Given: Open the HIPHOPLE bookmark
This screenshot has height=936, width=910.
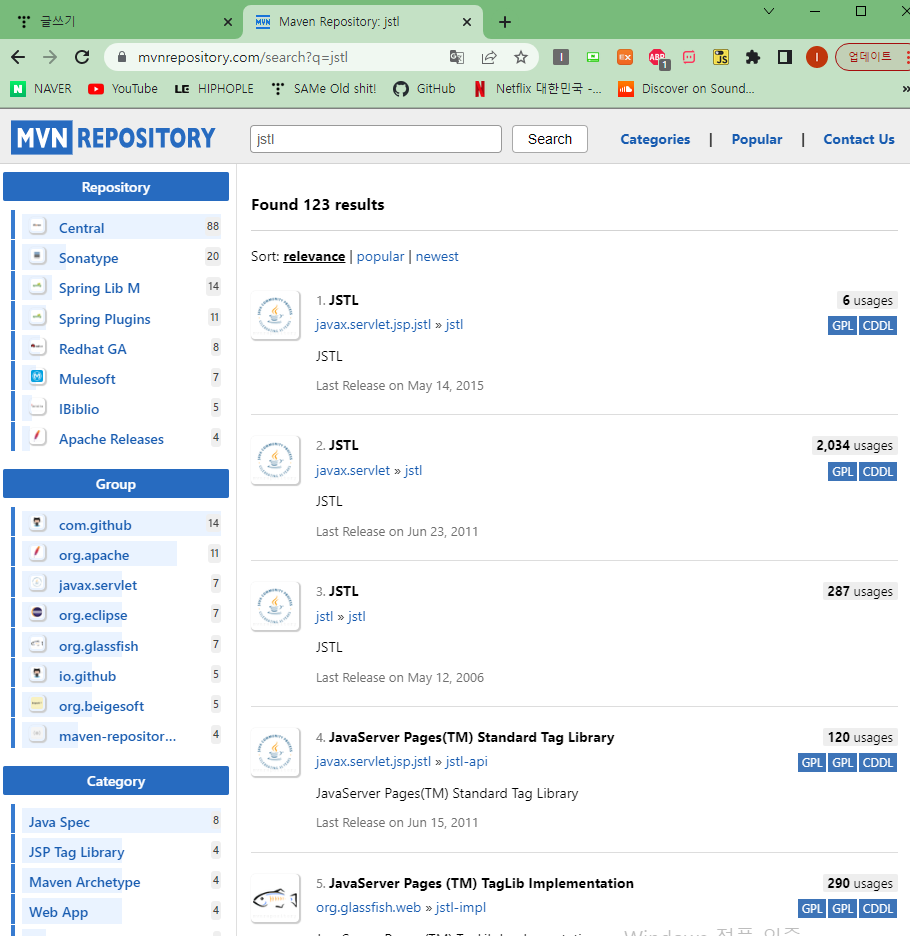Looking at the screenshot, I should pos(214,89).
